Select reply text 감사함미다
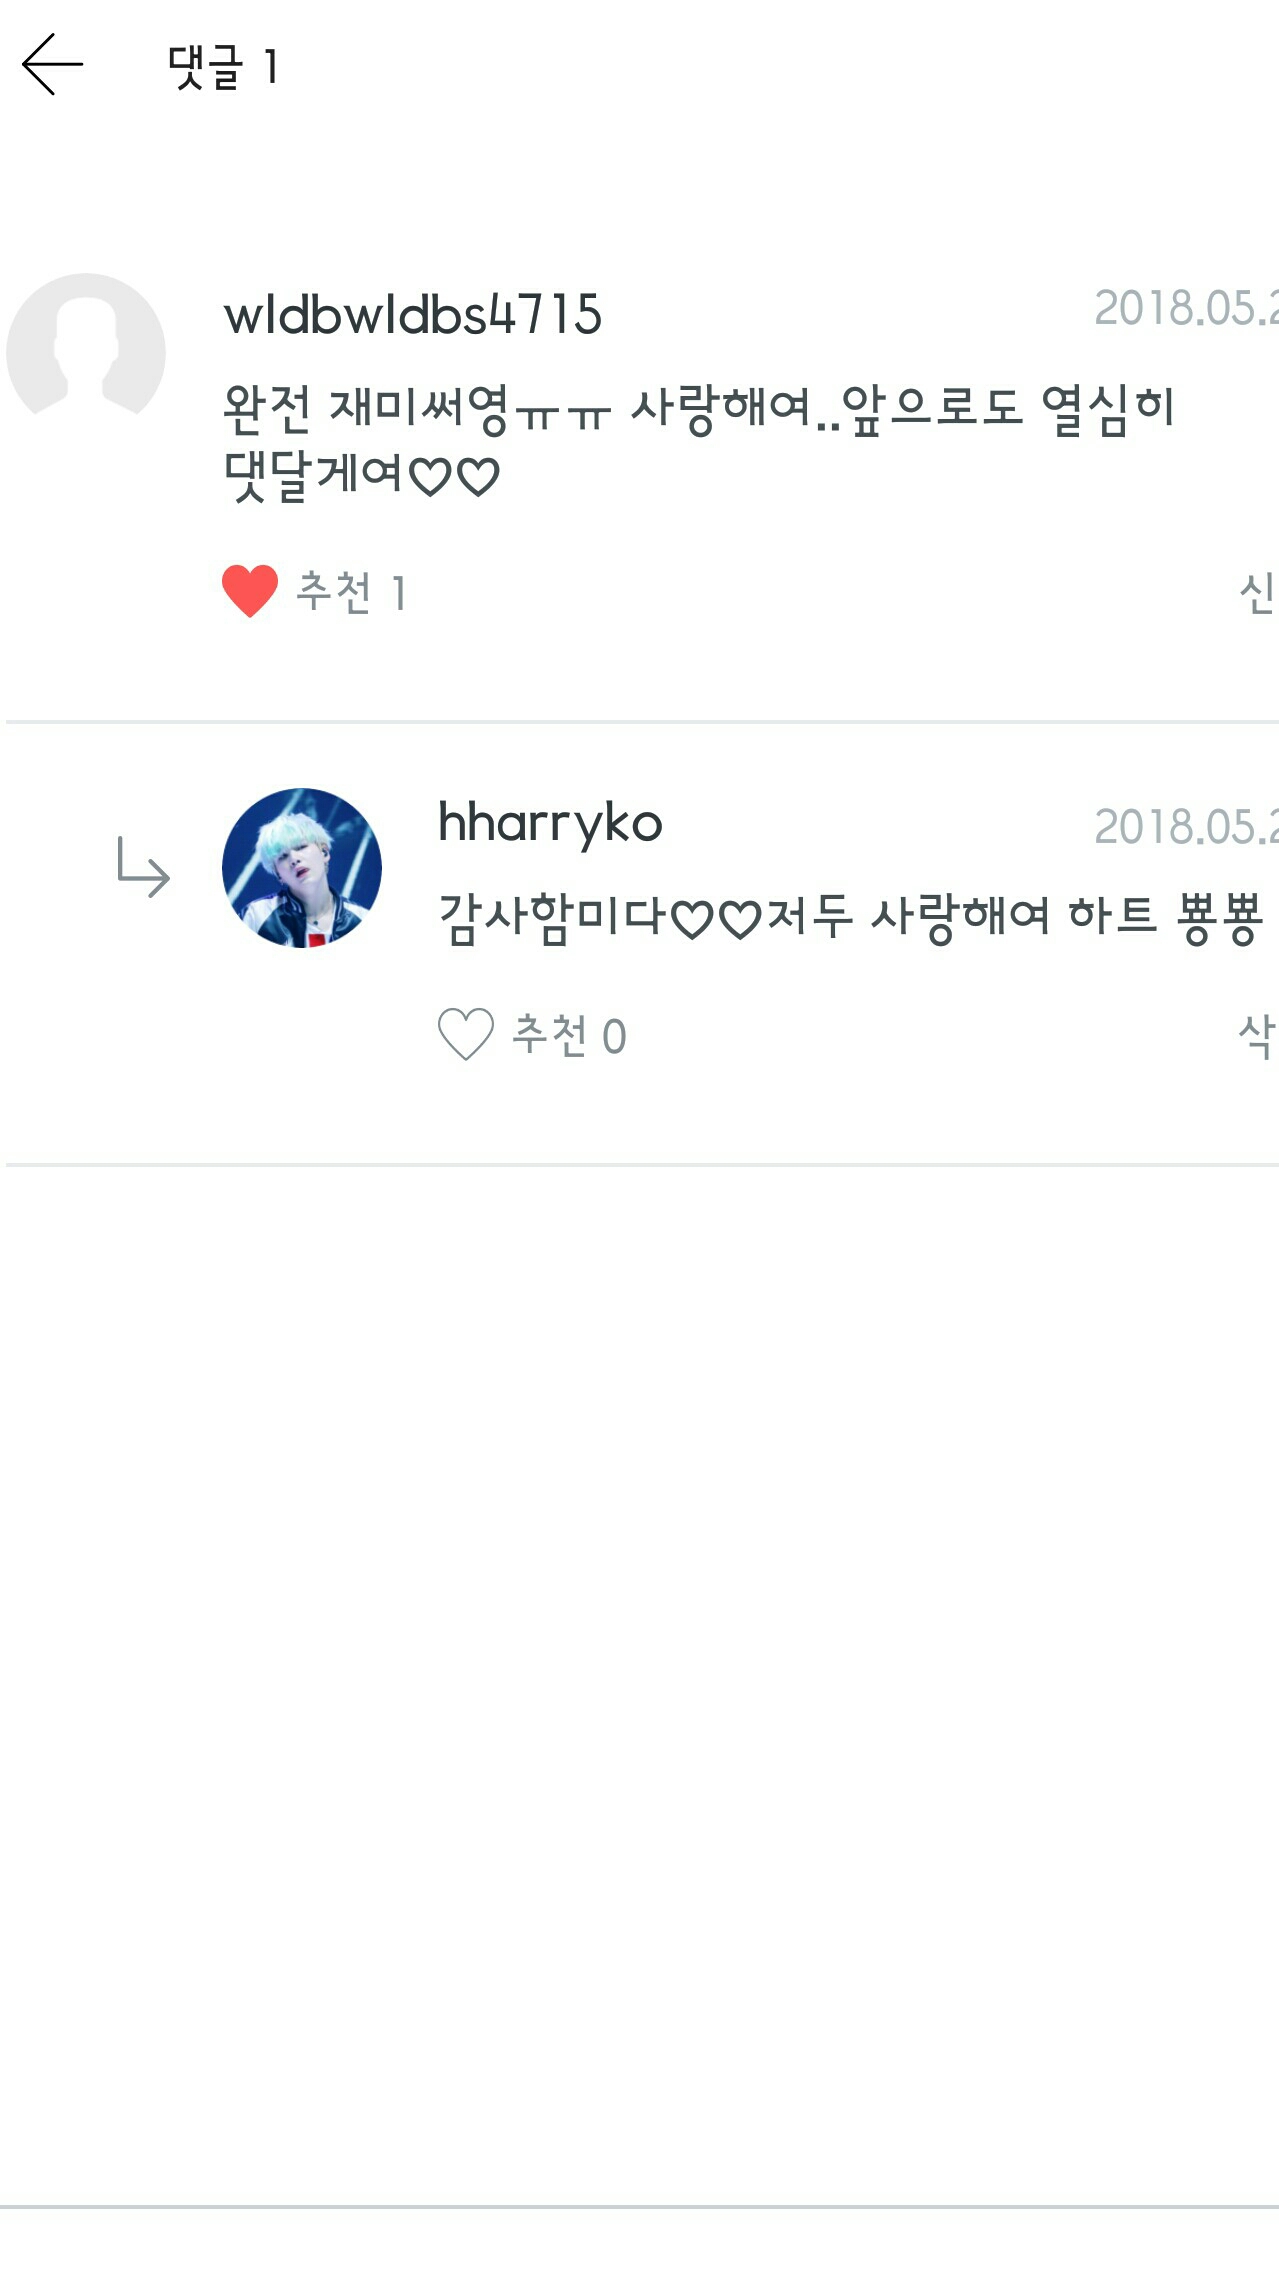The height and width of the screenshot is (2274, 1279). click(552, 917)
